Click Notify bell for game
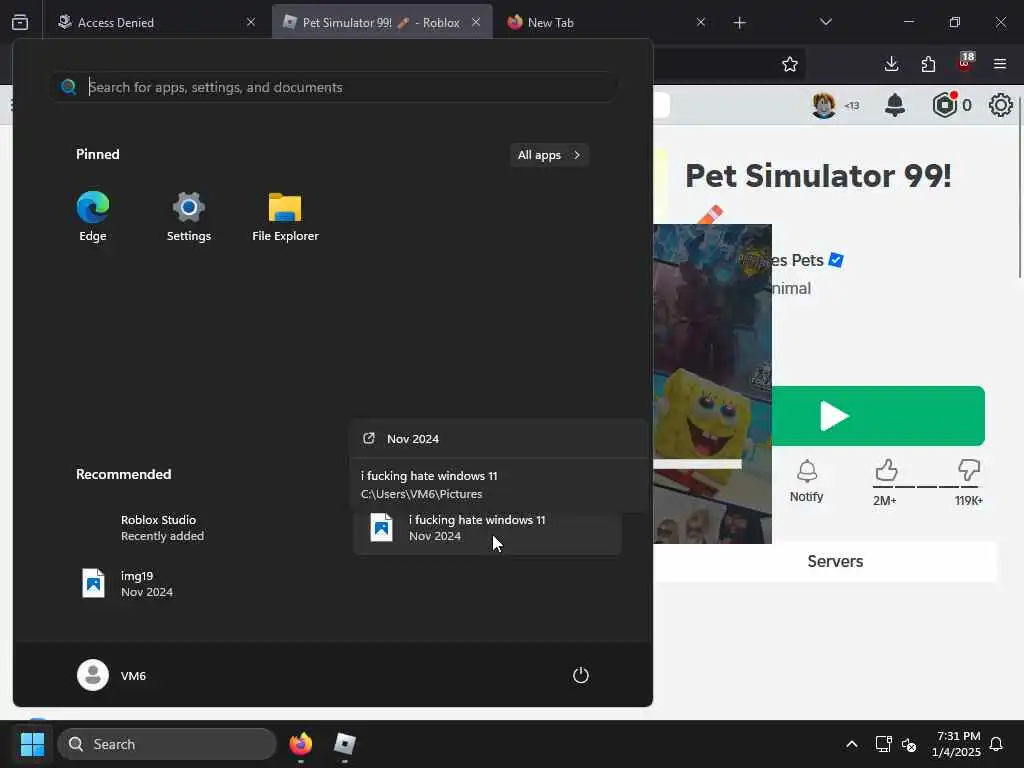 807,481
